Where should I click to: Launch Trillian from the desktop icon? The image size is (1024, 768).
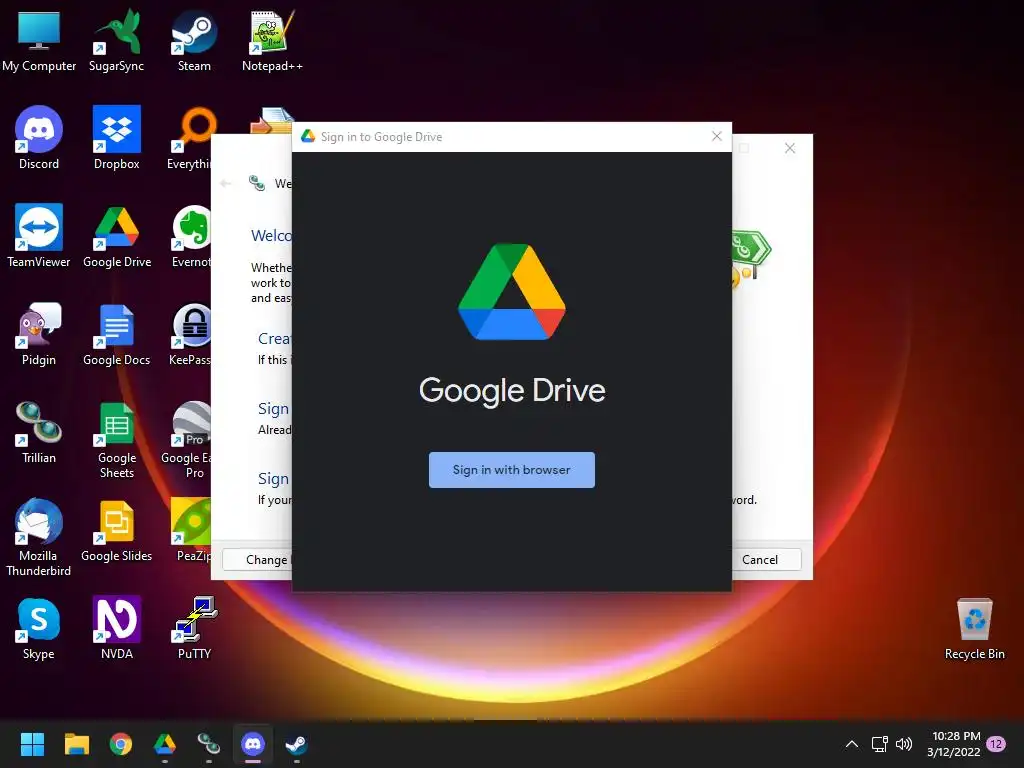pos(39,432)
